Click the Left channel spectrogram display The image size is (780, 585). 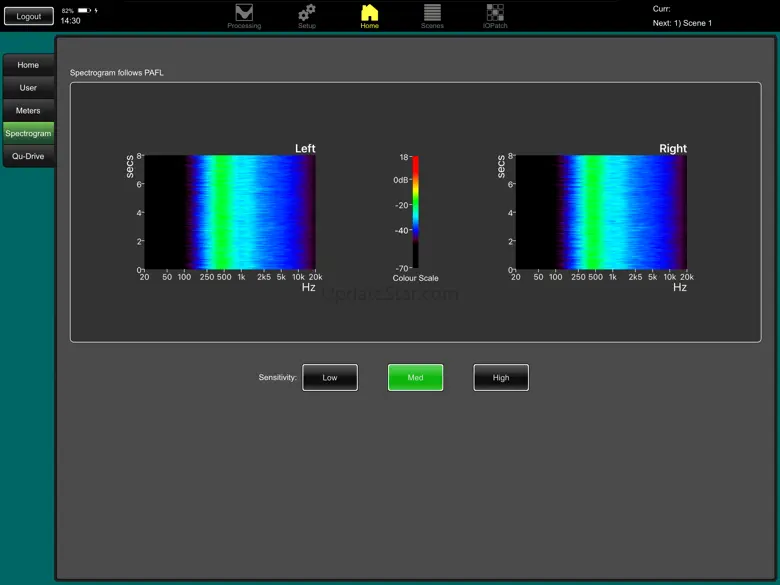[230, 212]
